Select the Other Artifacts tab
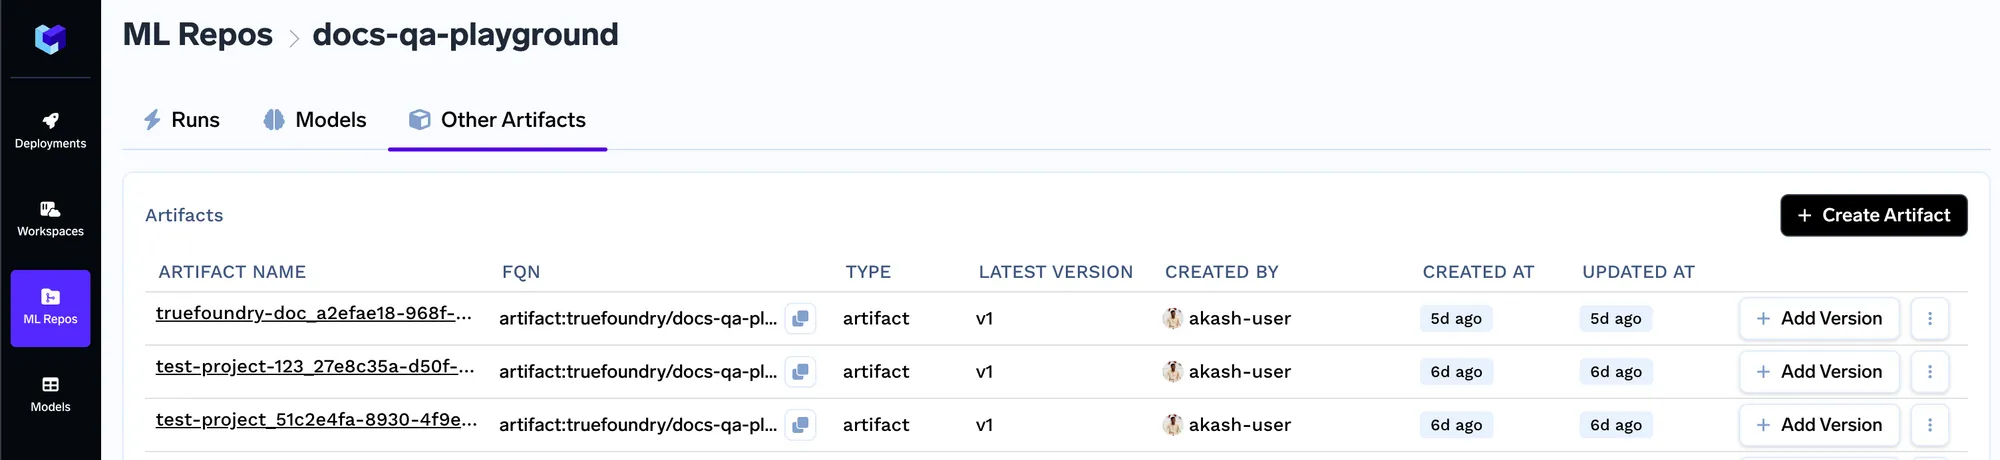The height and width of the screenshot is (460, 2000). 497,120
